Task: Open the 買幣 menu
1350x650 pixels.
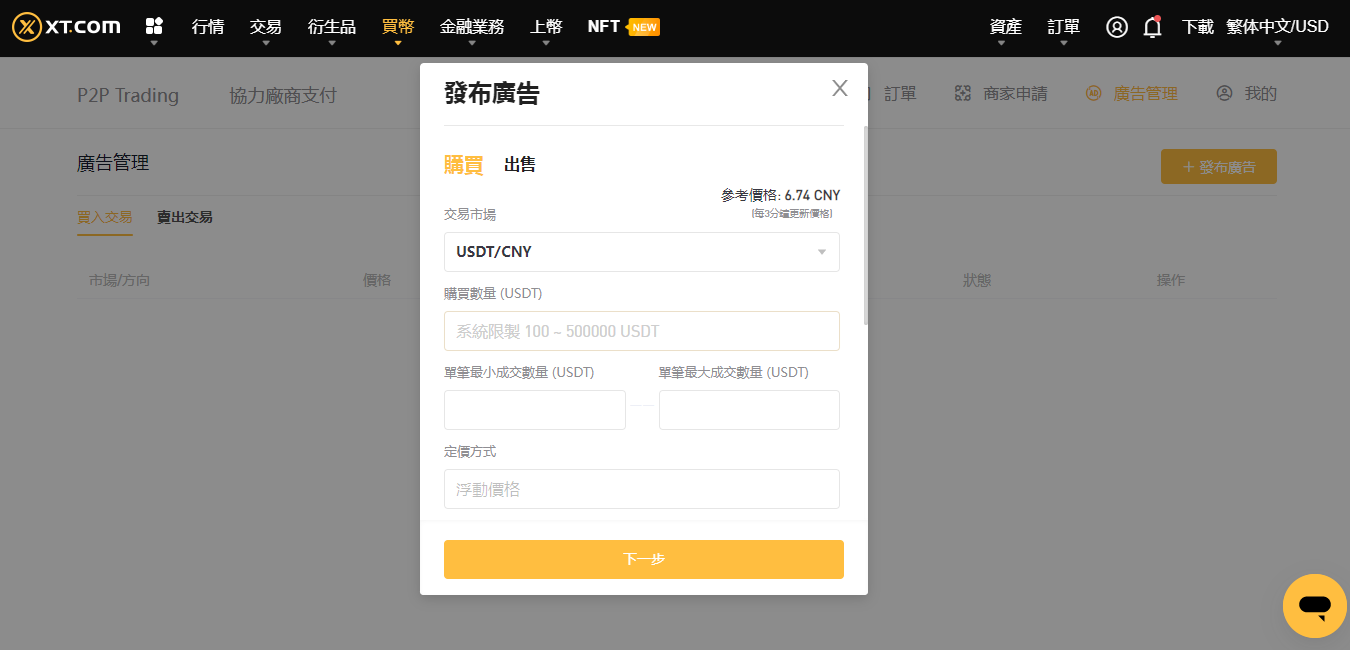Action: click(398, 27)
